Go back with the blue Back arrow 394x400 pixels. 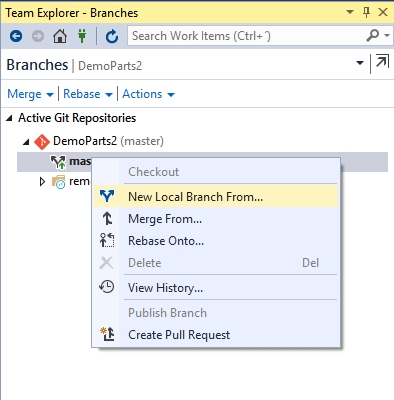pos(16,36)
